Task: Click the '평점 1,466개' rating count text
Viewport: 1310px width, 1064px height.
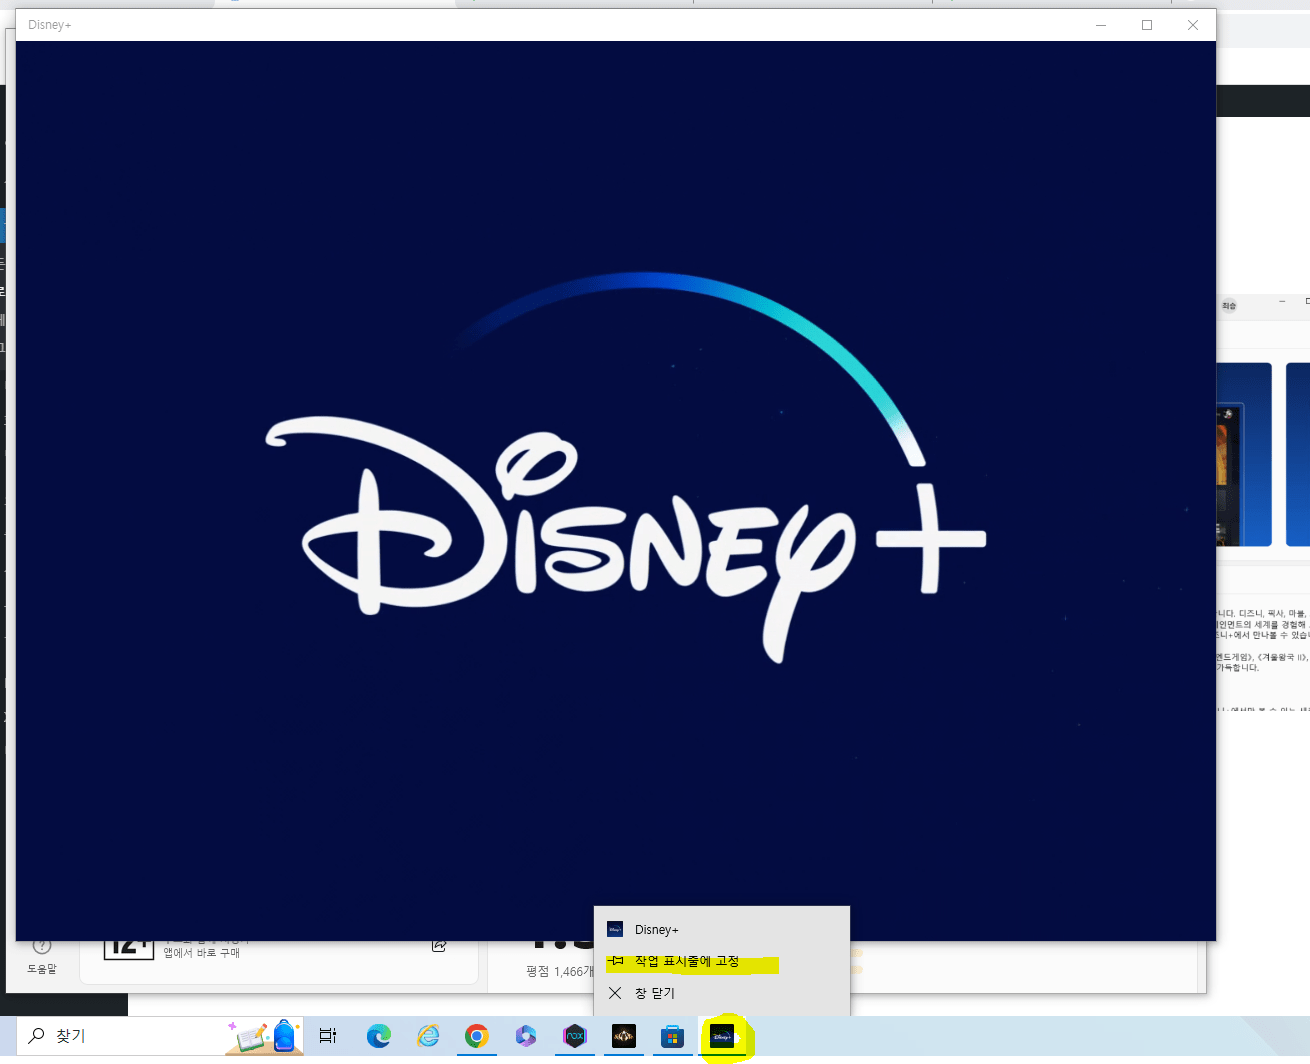Action: tap(560, 971)
